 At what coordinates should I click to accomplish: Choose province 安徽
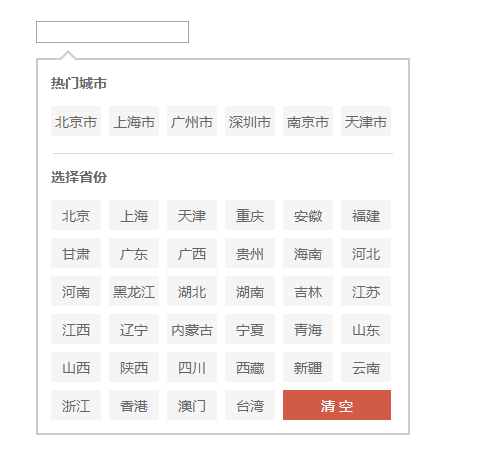[308, 215]
